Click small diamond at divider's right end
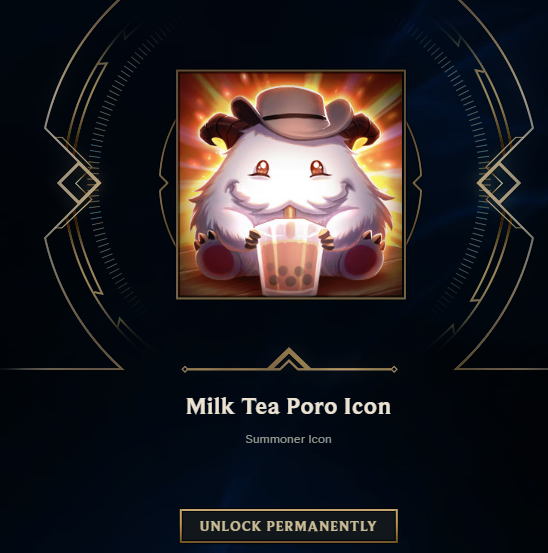The width and height of the screenshot is (548, 553). pos(394,369)
